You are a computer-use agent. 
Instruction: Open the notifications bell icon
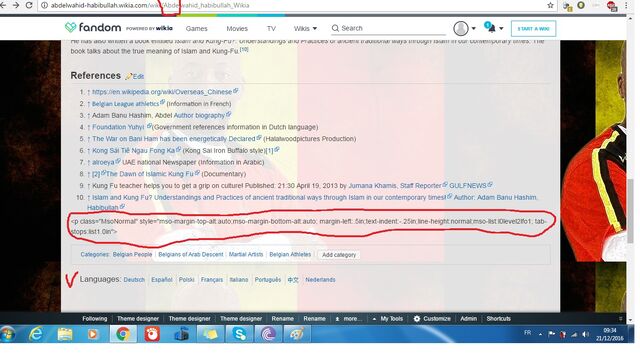pyautogui.click(x=492, y=28)
